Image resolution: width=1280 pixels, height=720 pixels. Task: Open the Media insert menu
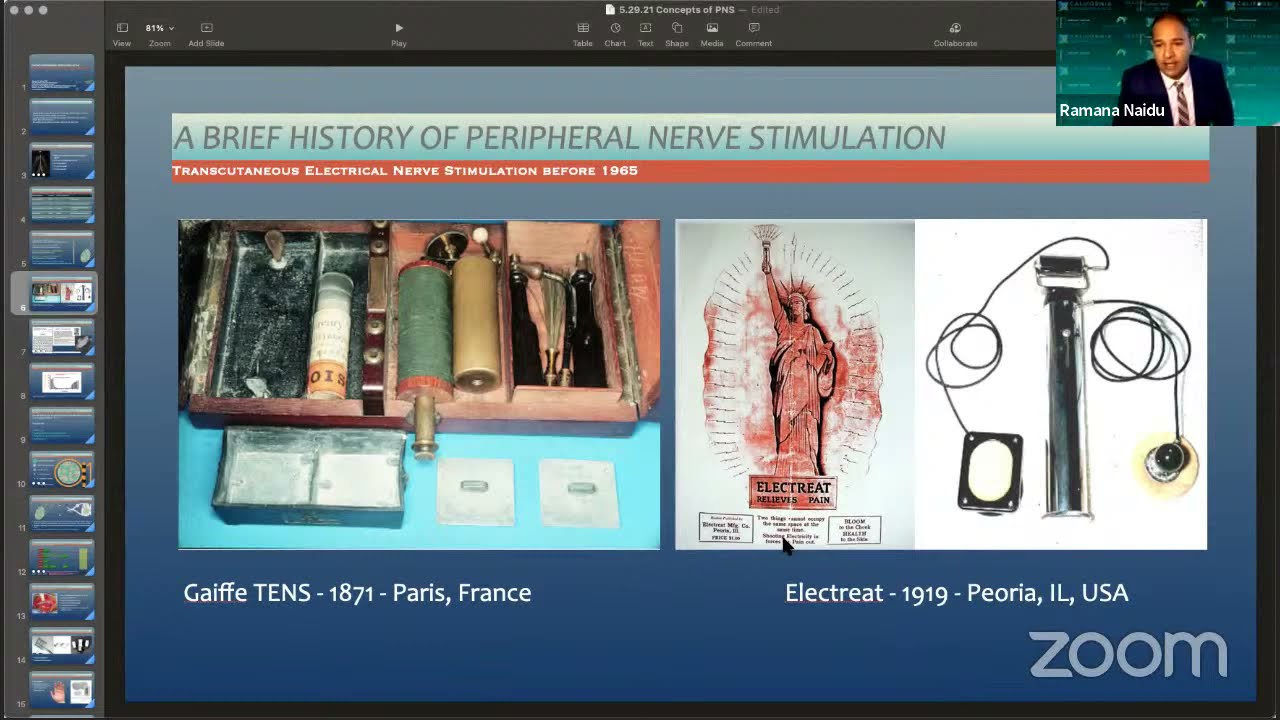tap(712, 34)
